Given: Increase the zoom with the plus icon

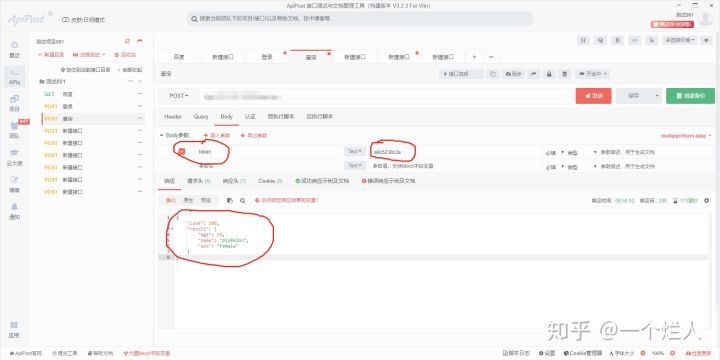Looking at the screenshot, I should pos(673,353).
